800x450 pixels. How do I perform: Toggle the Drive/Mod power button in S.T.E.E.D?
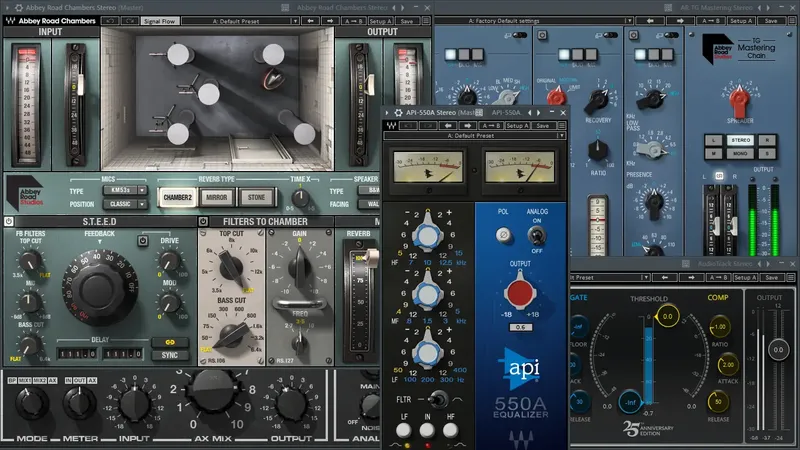pos(143,240)
